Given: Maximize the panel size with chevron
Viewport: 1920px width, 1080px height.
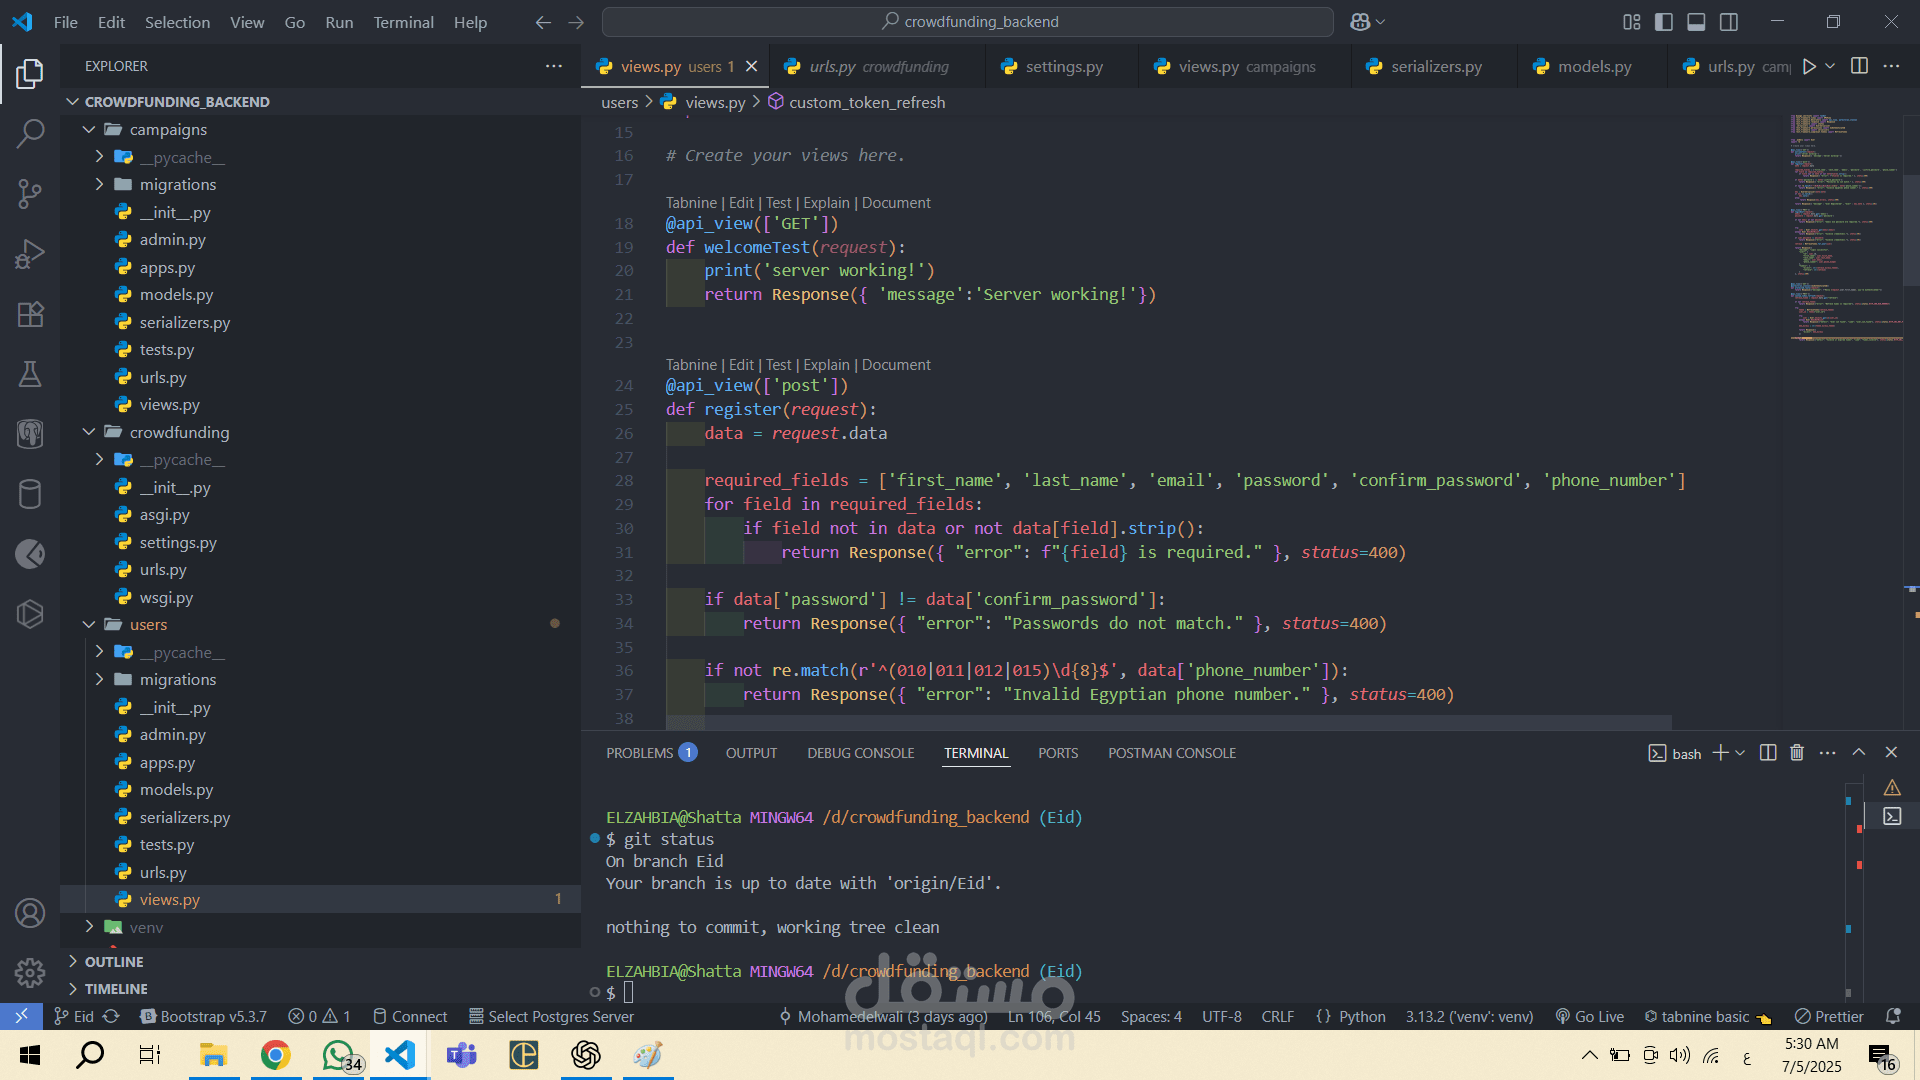Looking at the screenshot, I should pos(1859,753).
